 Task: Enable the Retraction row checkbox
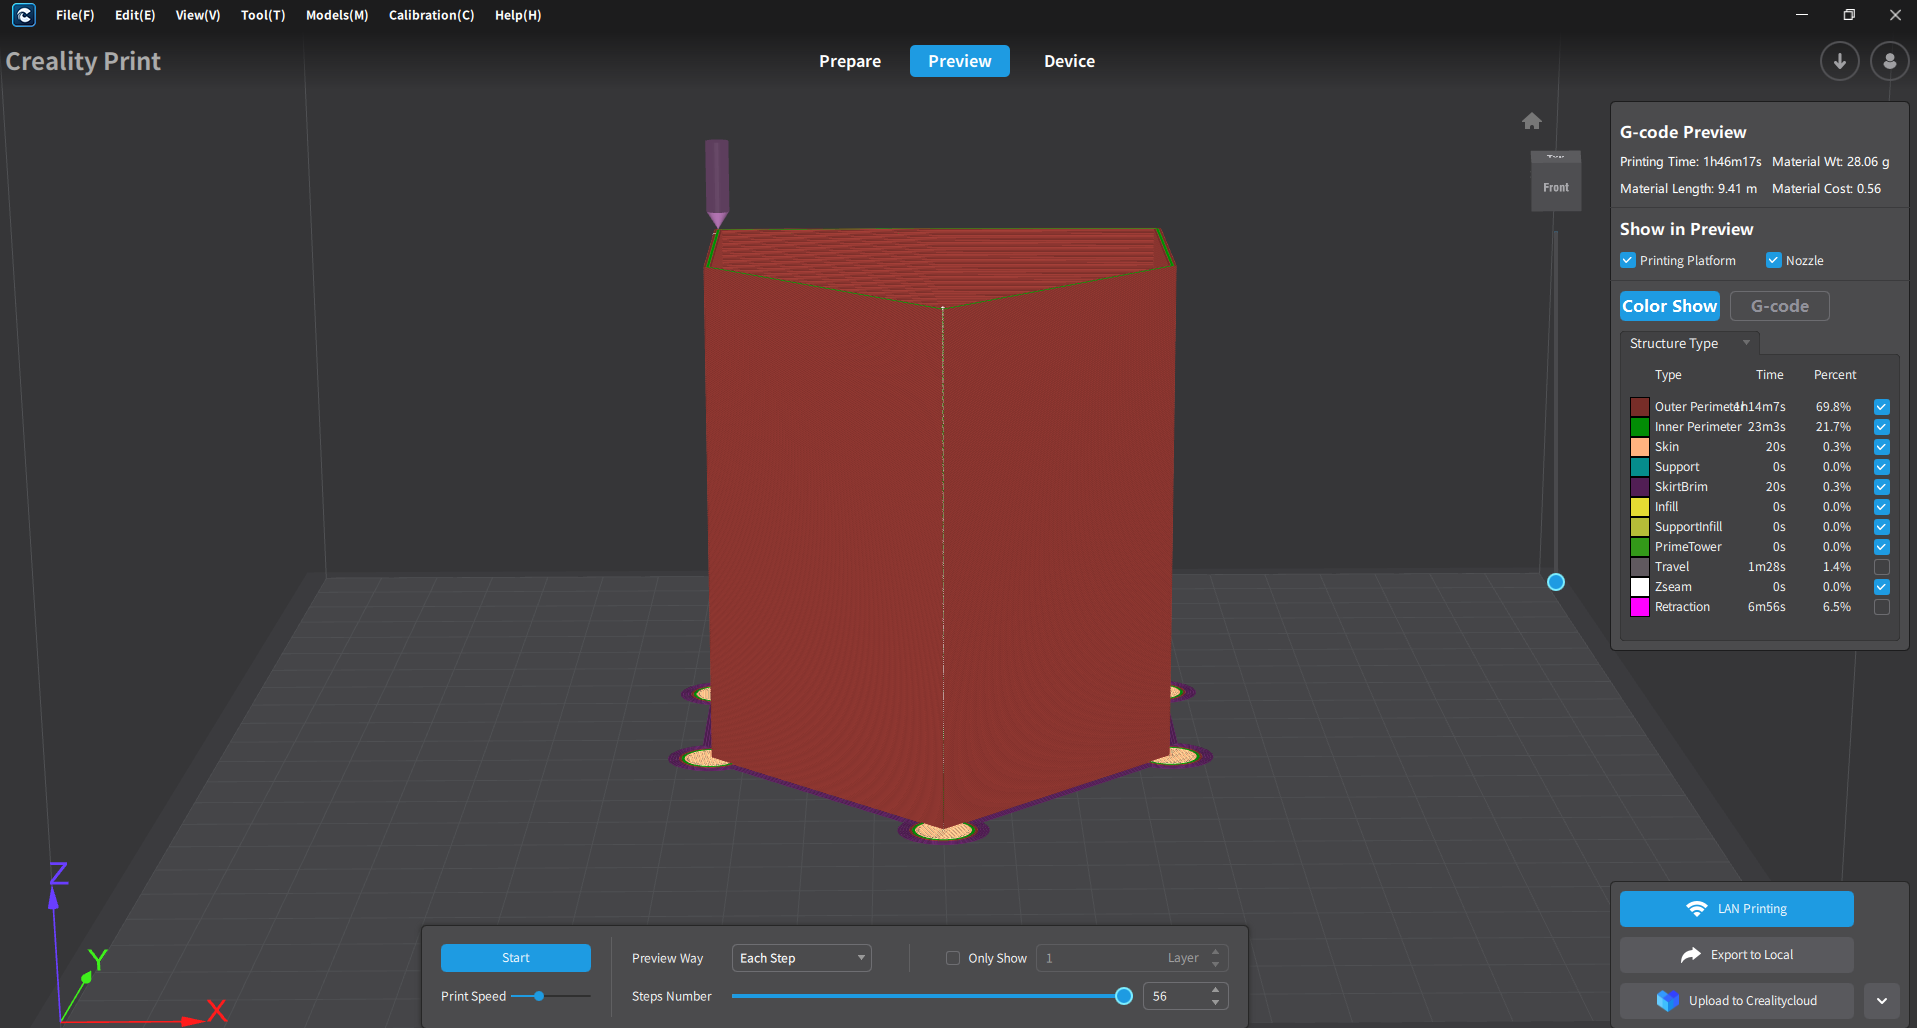tap(1881, 607)
